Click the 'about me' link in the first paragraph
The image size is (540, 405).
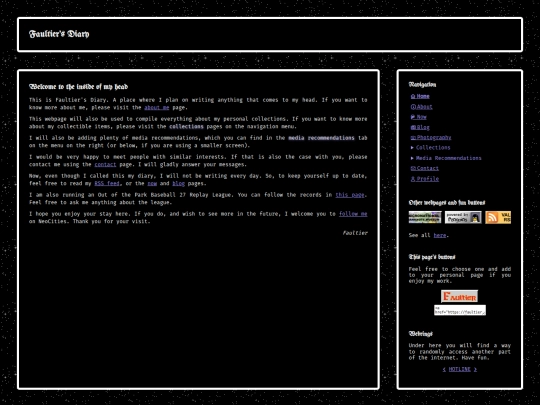coord(157,107)
